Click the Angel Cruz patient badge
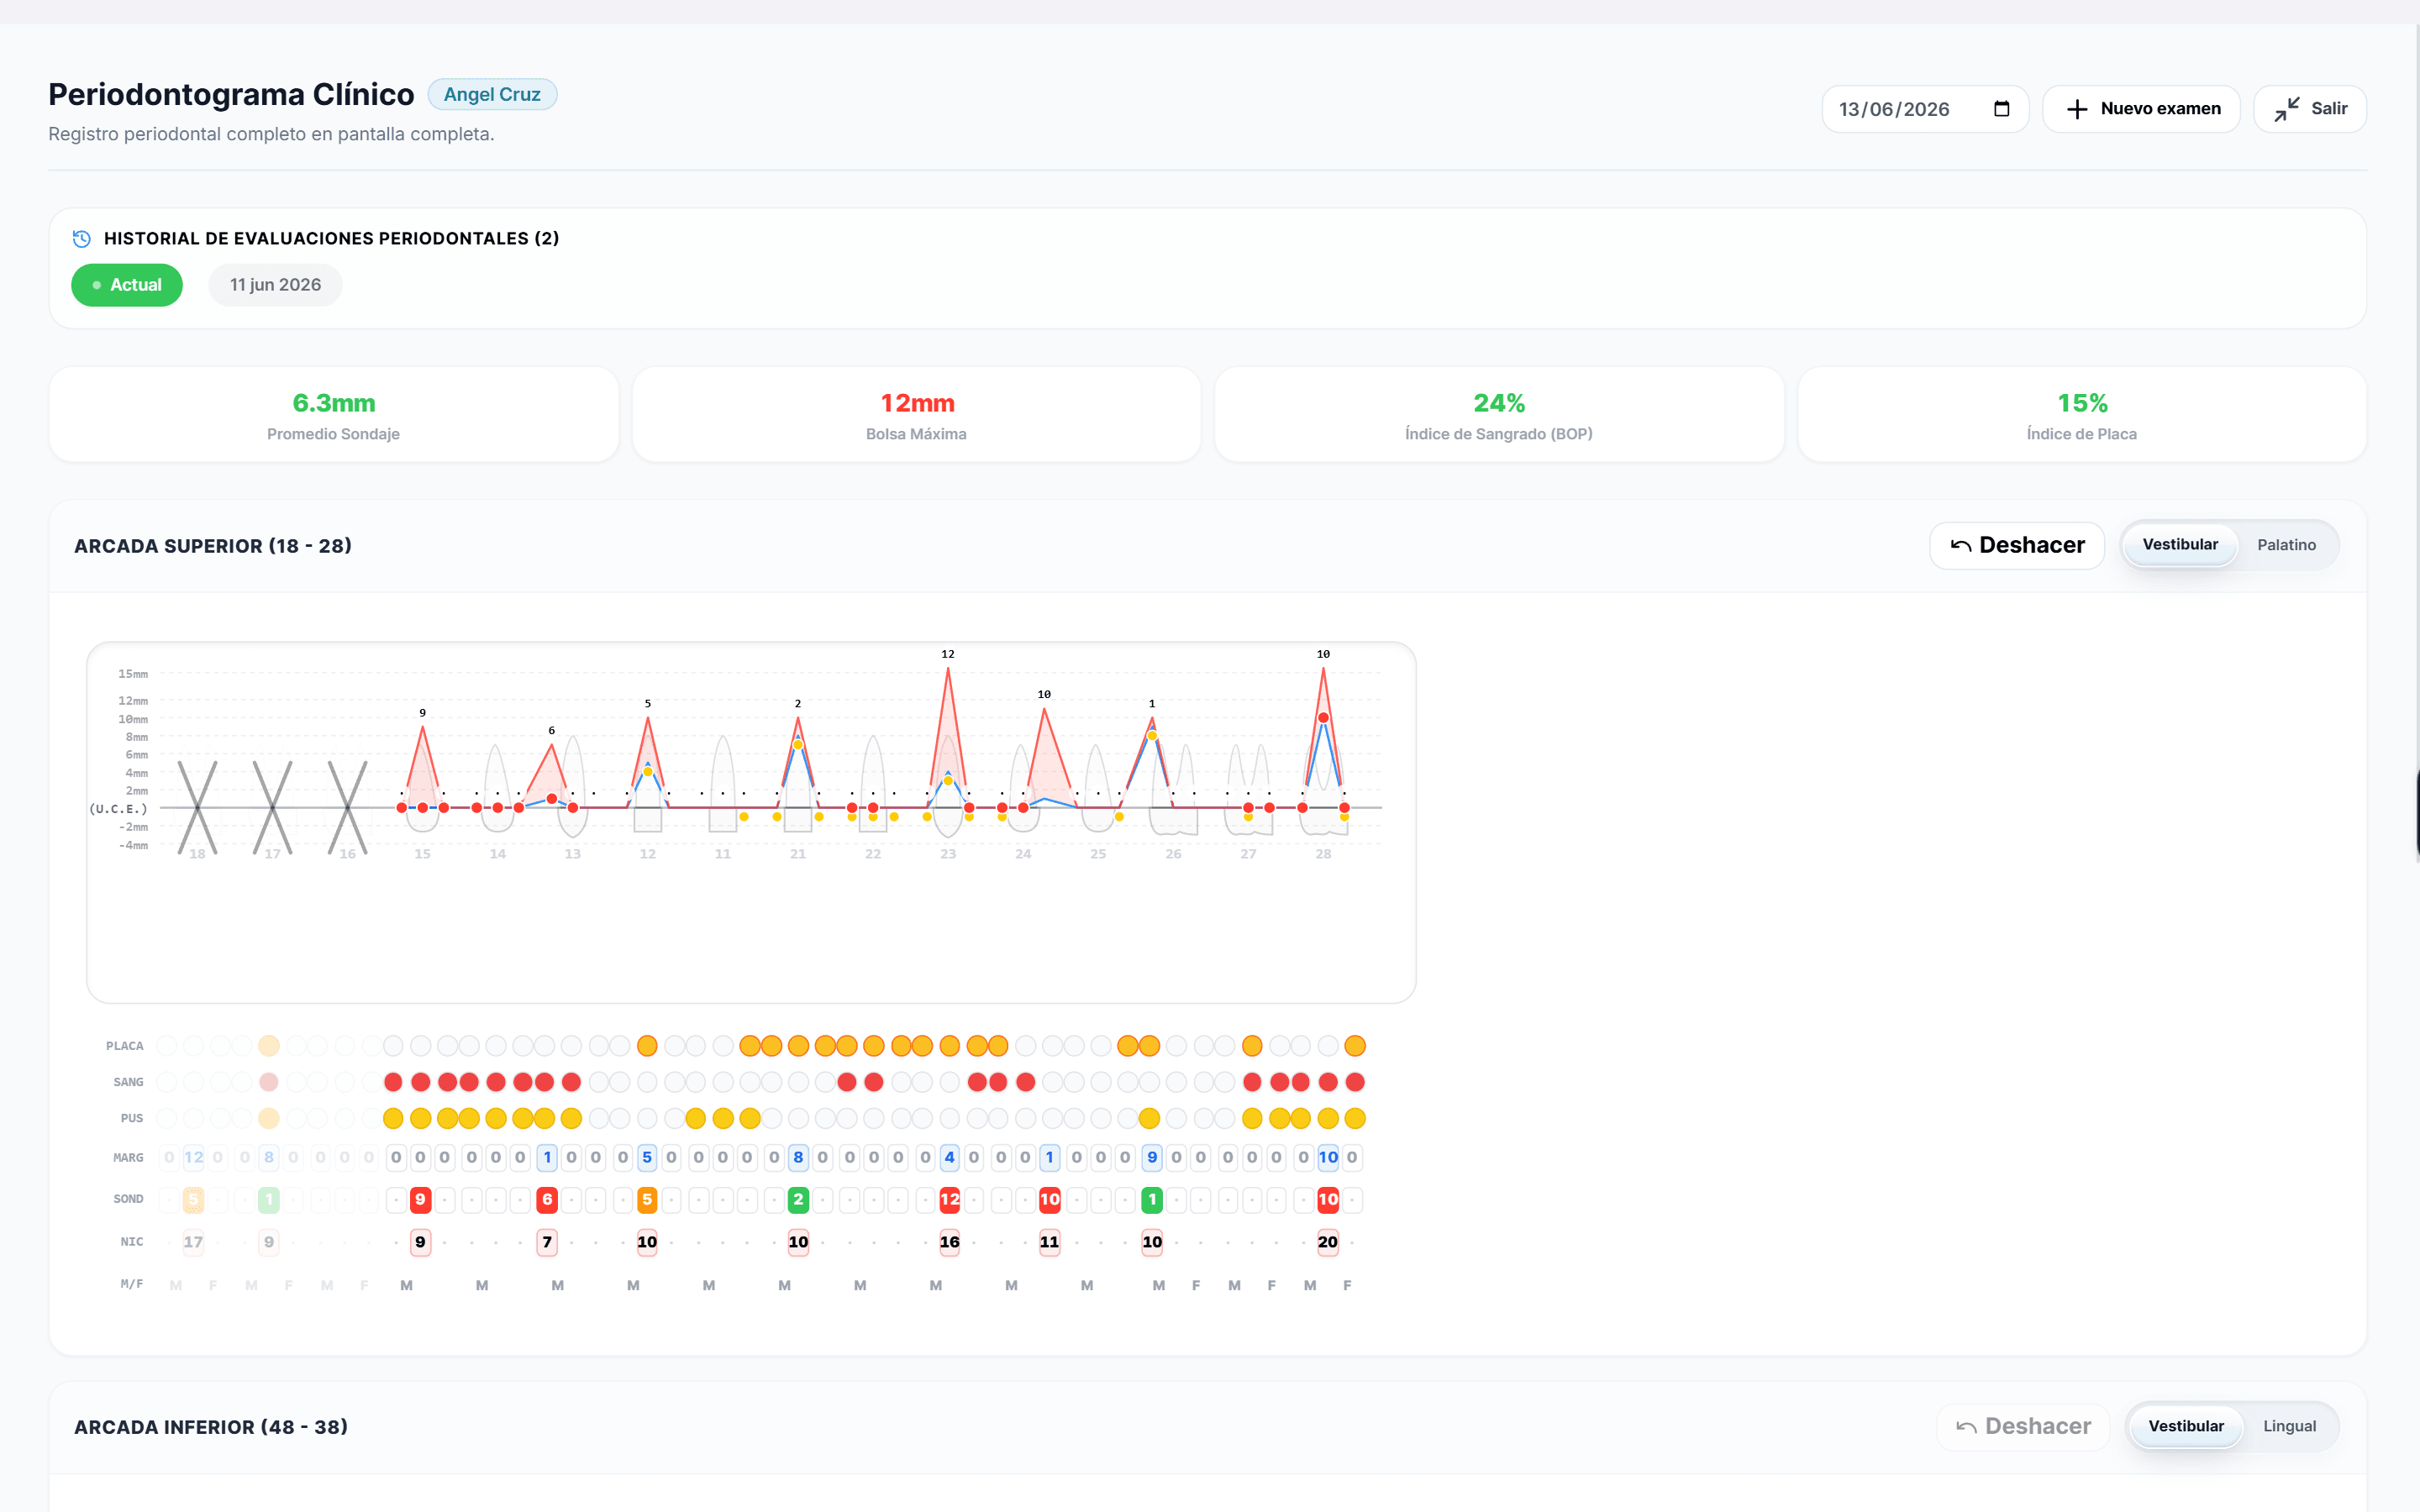The width and height of the screenshot is (2420, 1512). (492, 94)
